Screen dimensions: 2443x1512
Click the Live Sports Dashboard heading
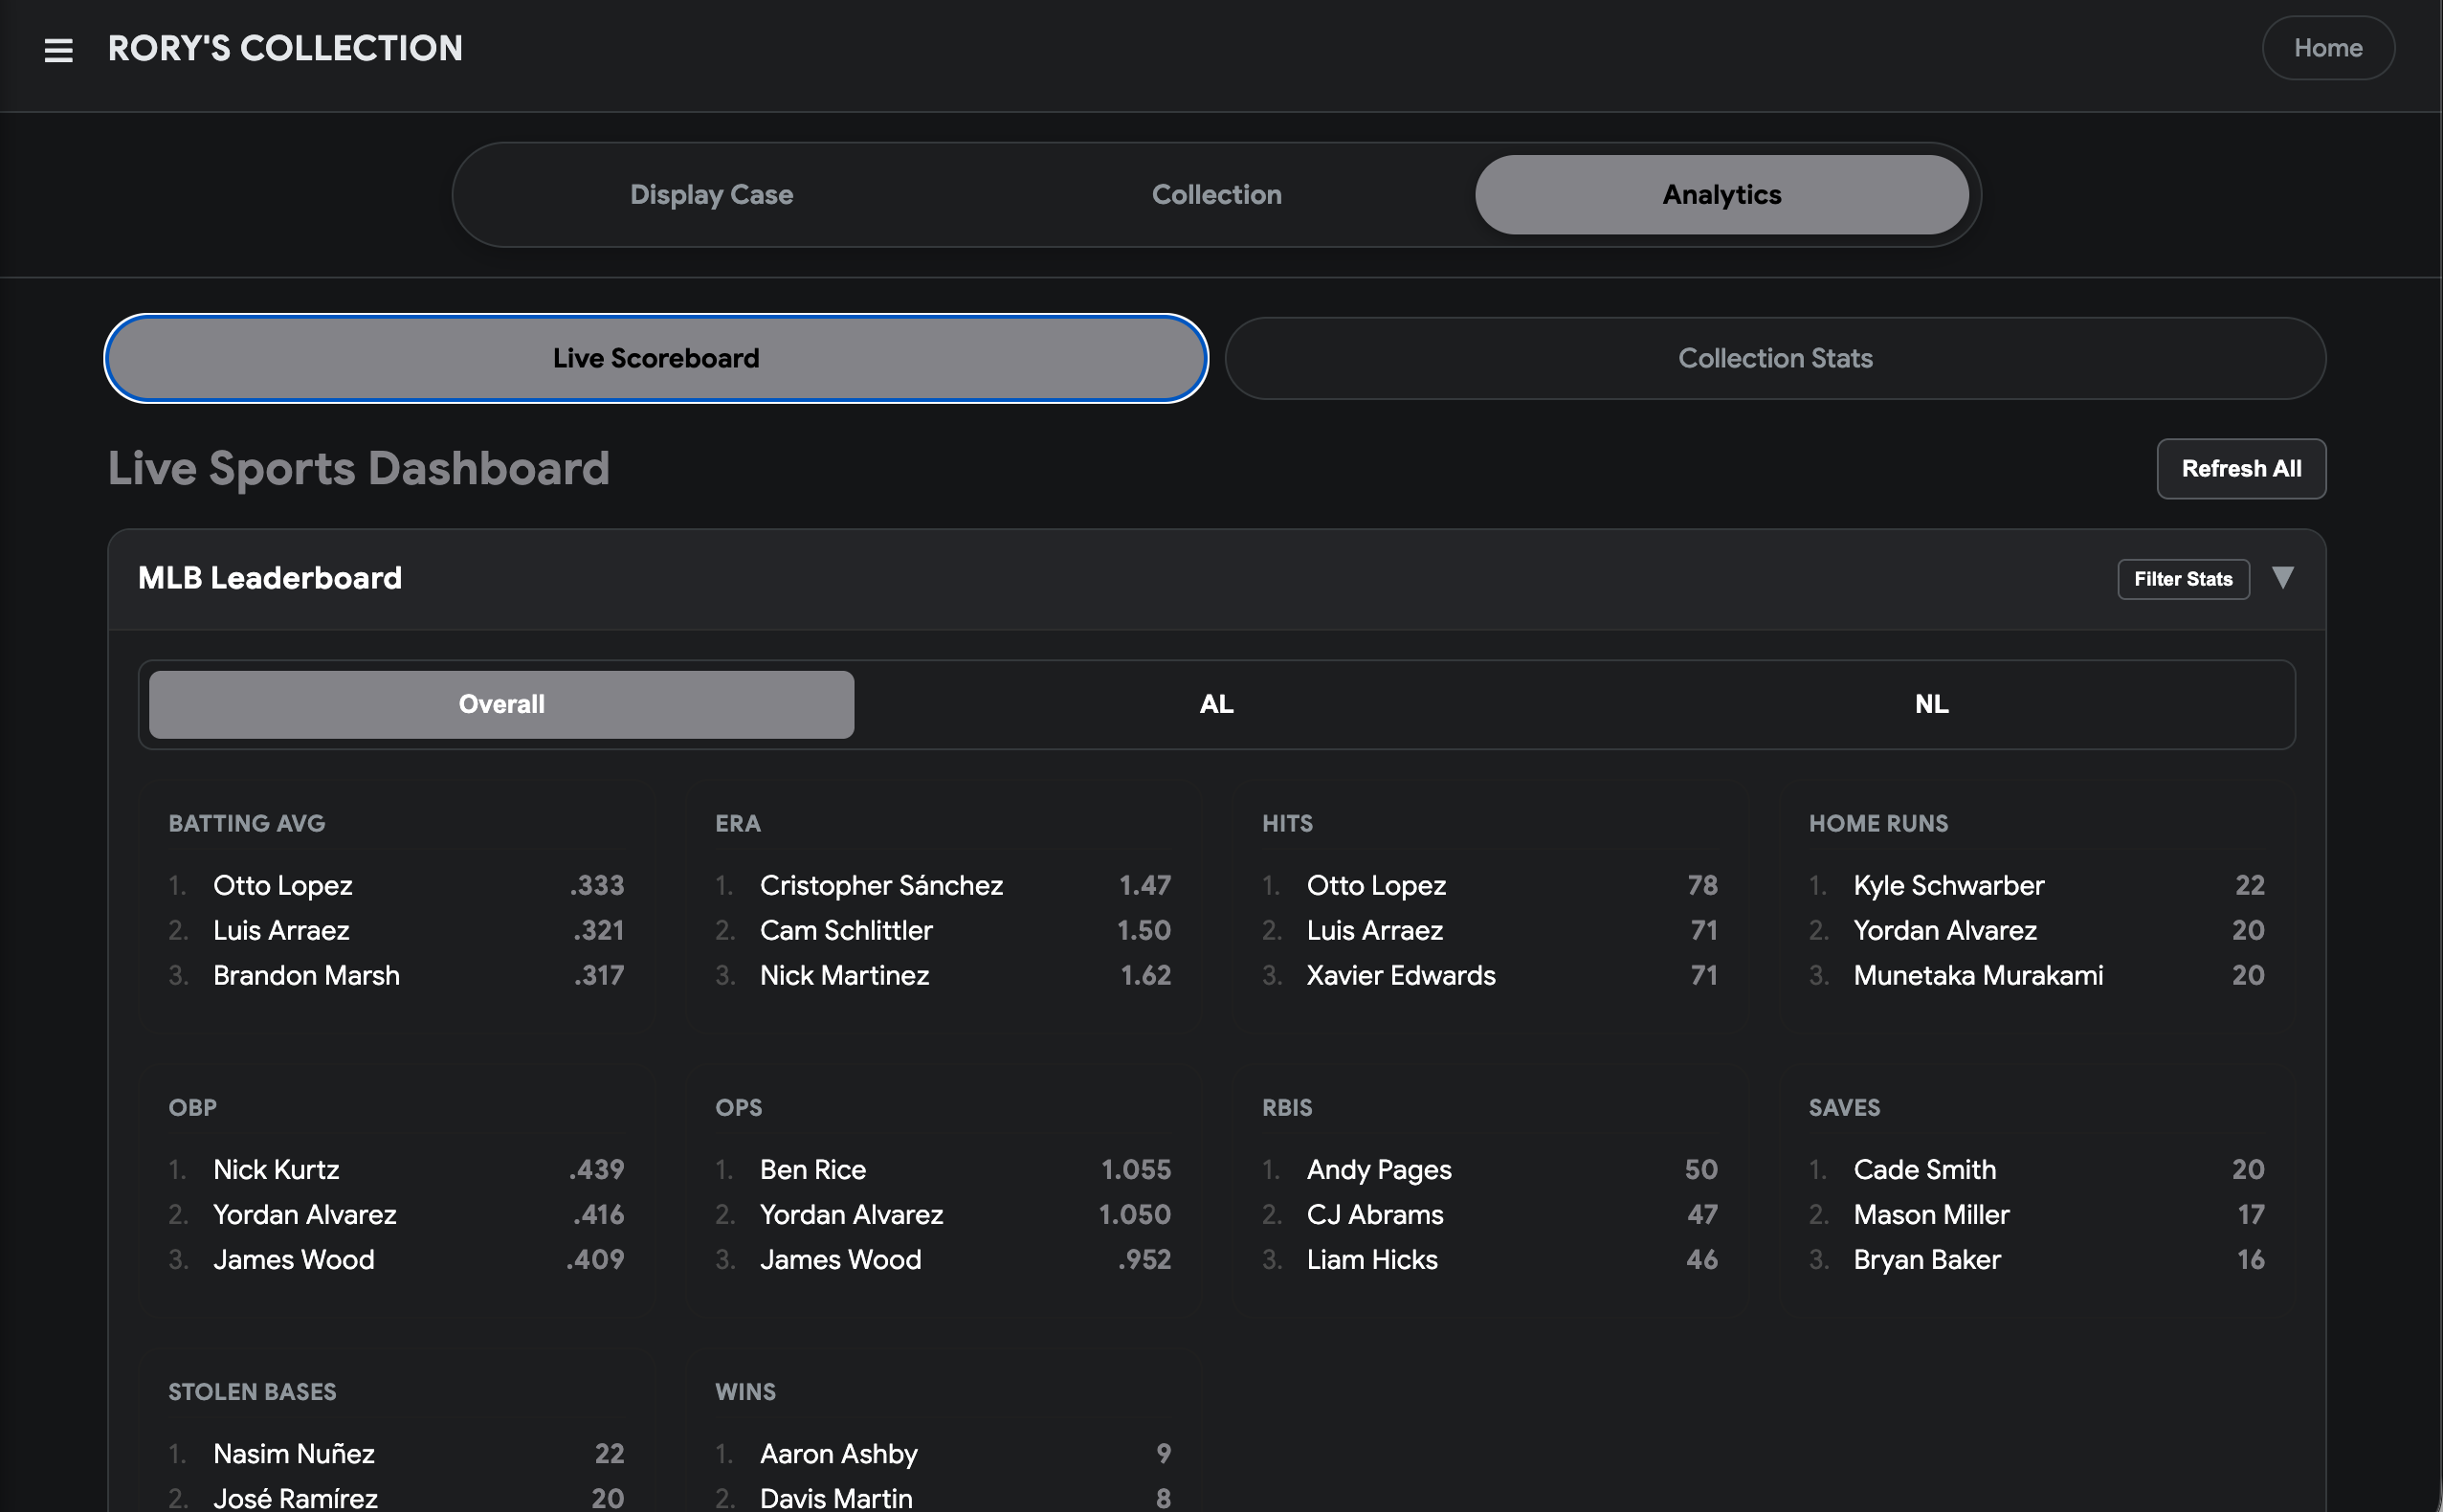(359, 468)
